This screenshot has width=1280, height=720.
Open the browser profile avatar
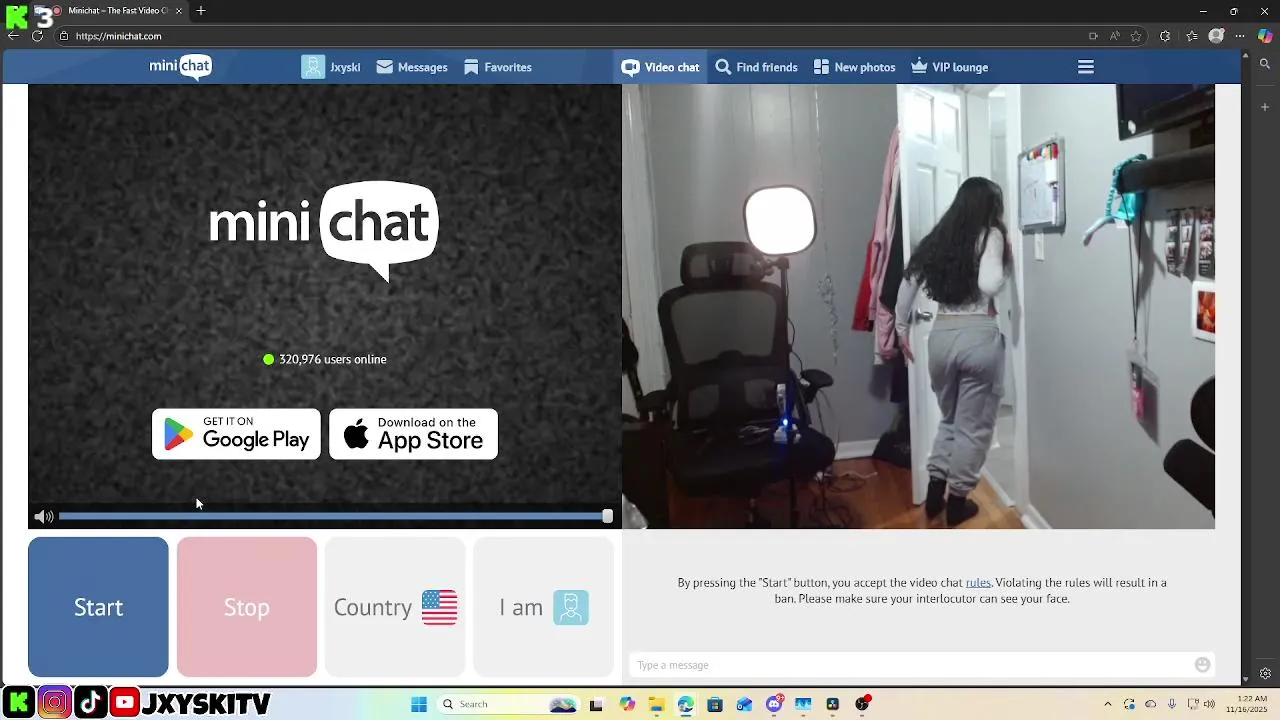coord(1216,36)
